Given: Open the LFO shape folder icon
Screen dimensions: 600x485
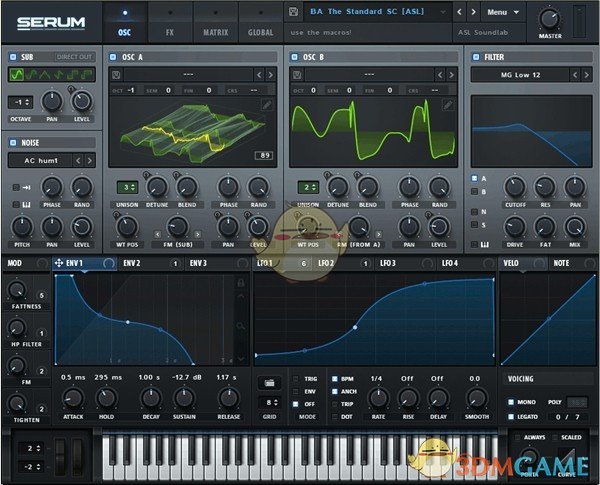Looking at the screenshot, I should (269, 382).
